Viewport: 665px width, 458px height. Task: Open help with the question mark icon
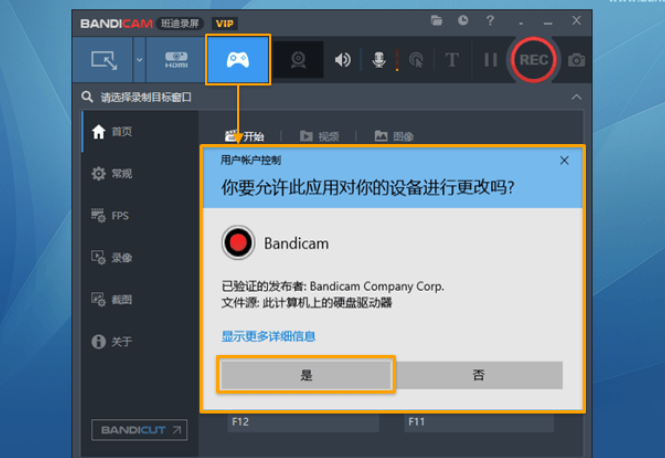(490, 20)
